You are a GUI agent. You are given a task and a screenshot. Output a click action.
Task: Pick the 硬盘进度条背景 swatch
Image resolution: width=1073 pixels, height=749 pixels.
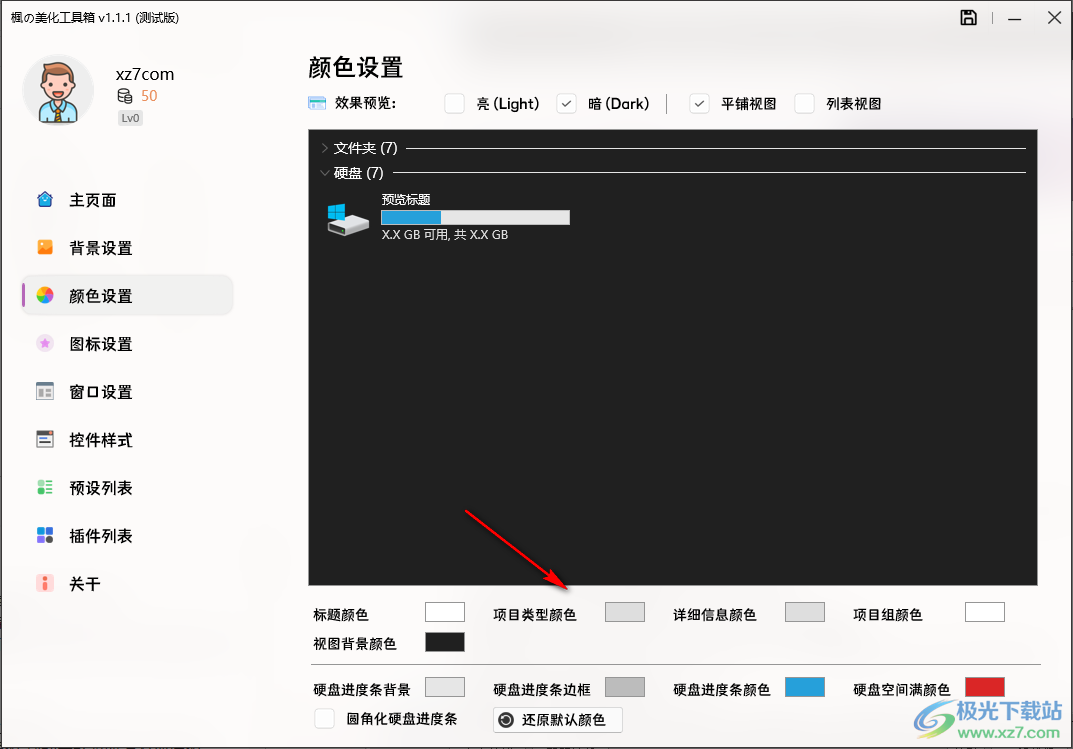pyautogui.click(x=445, y=687)
